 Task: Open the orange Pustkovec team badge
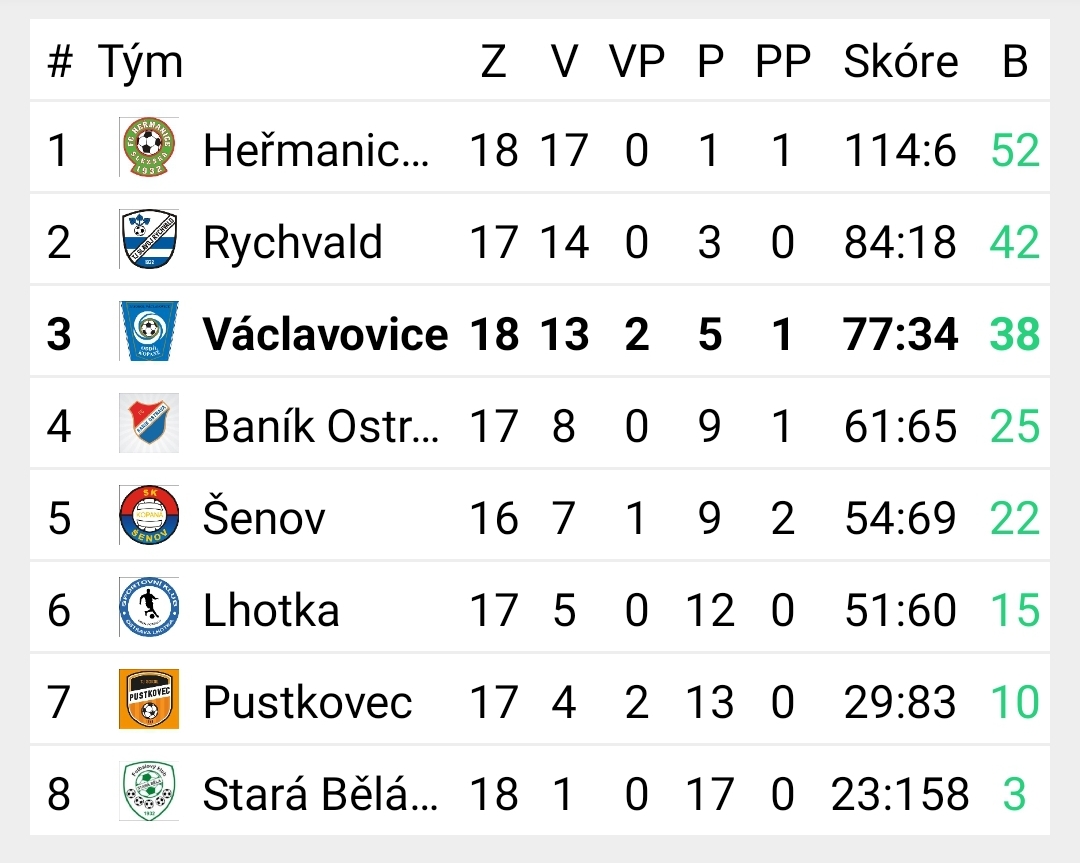pos(149,699)
